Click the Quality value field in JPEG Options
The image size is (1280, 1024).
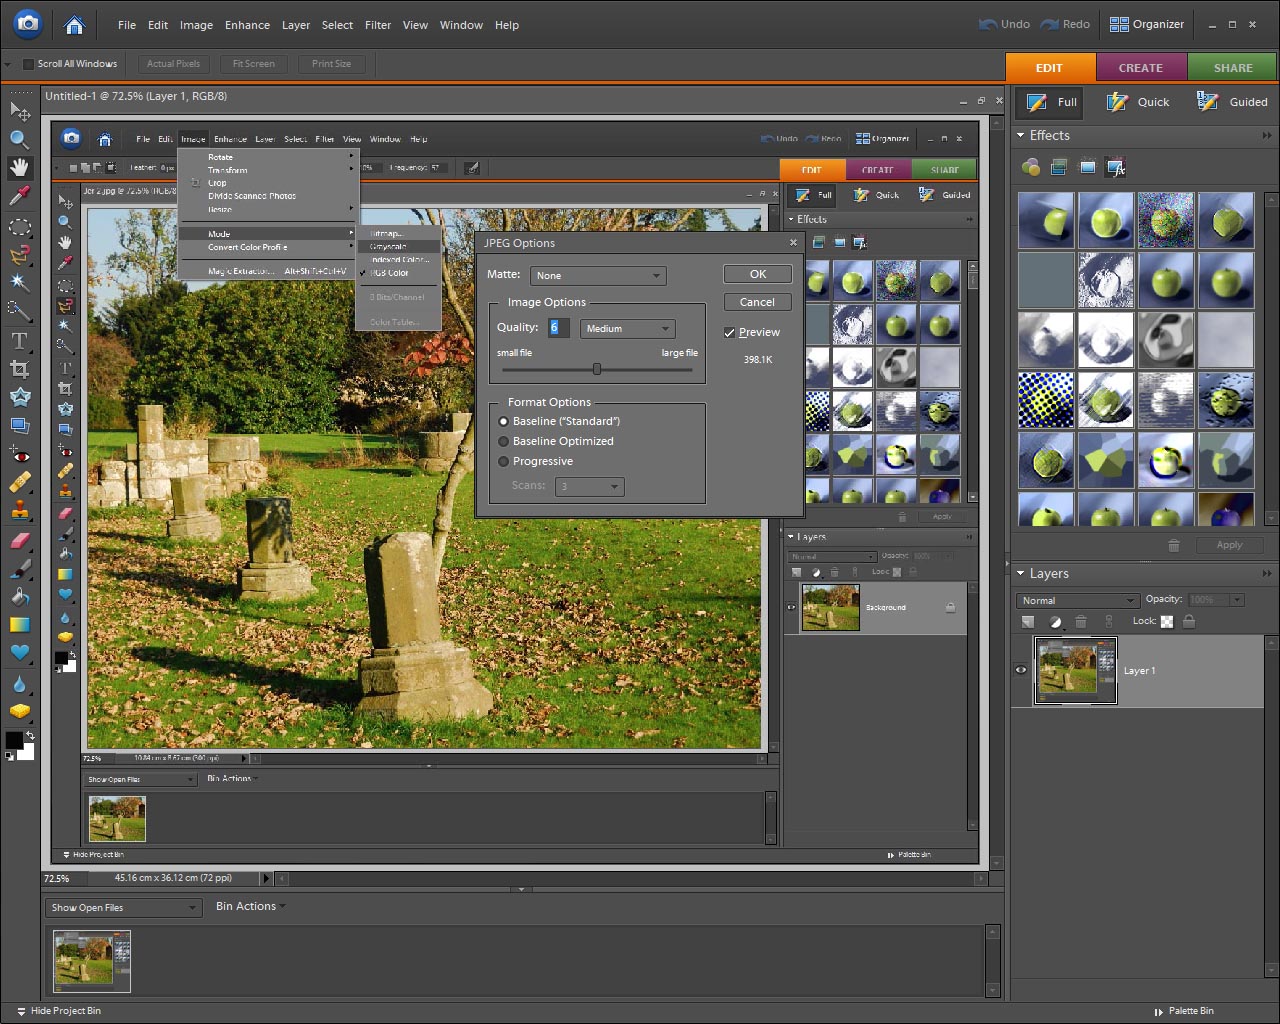pos(559,328)
